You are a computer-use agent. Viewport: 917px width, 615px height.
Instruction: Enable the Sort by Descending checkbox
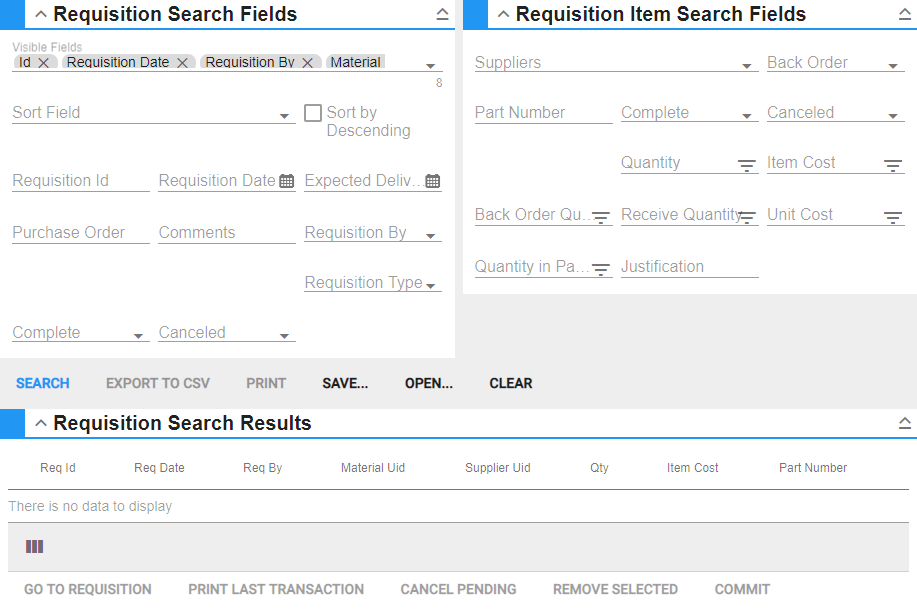pos(313,113)
